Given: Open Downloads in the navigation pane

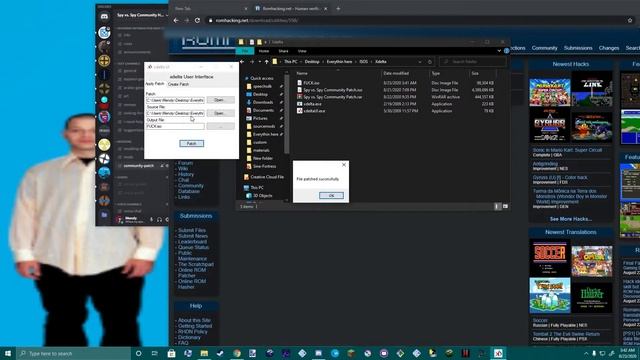Looking at the screenshot, I should click(x=262, y=102).
